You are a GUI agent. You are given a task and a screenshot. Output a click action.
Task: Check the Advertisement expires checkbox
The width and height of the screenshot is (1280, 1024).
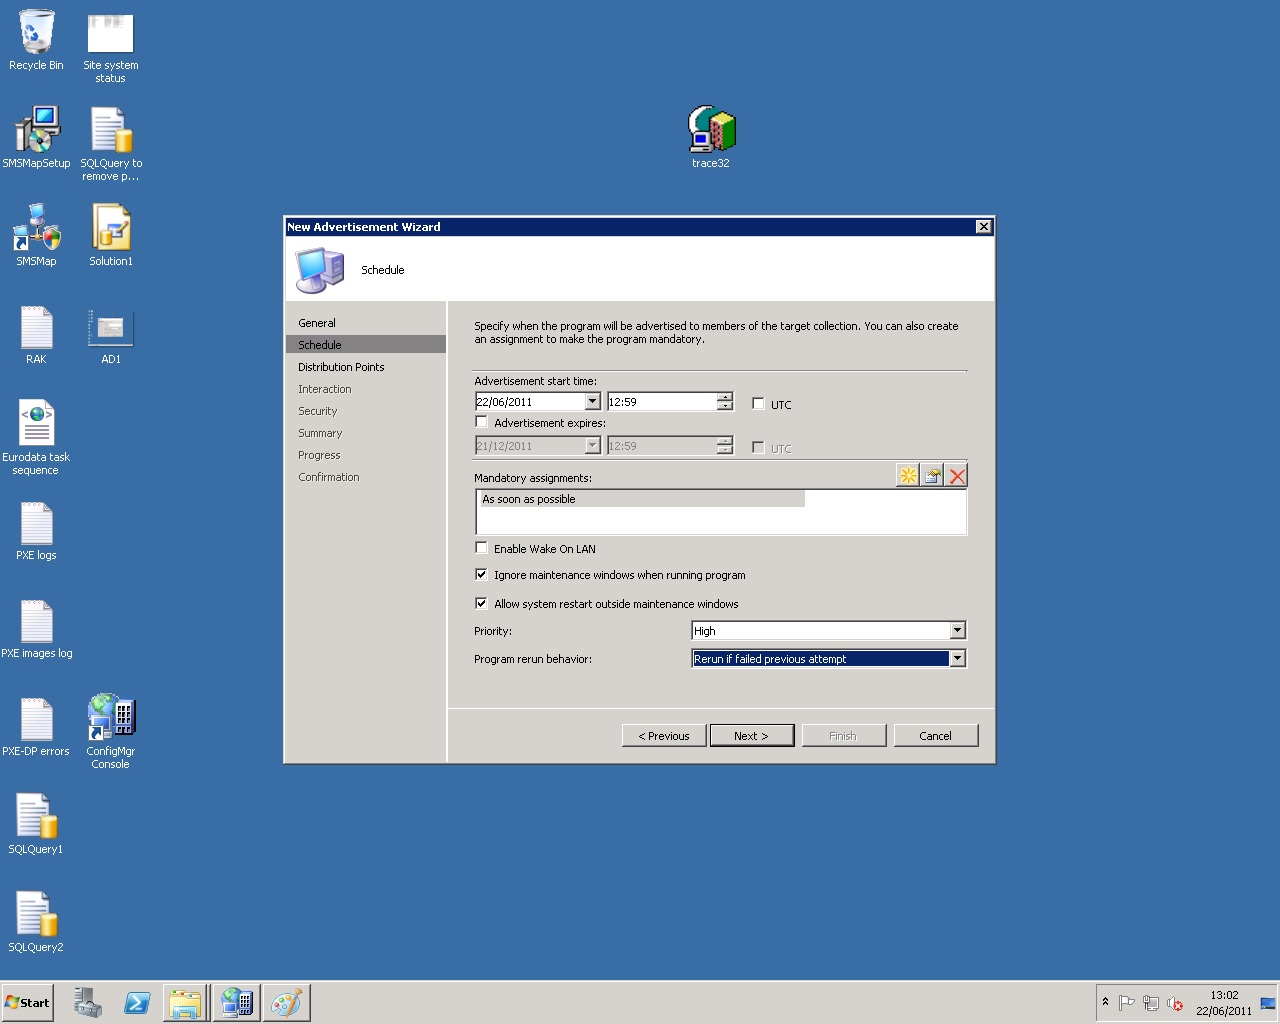pos(481,421)
